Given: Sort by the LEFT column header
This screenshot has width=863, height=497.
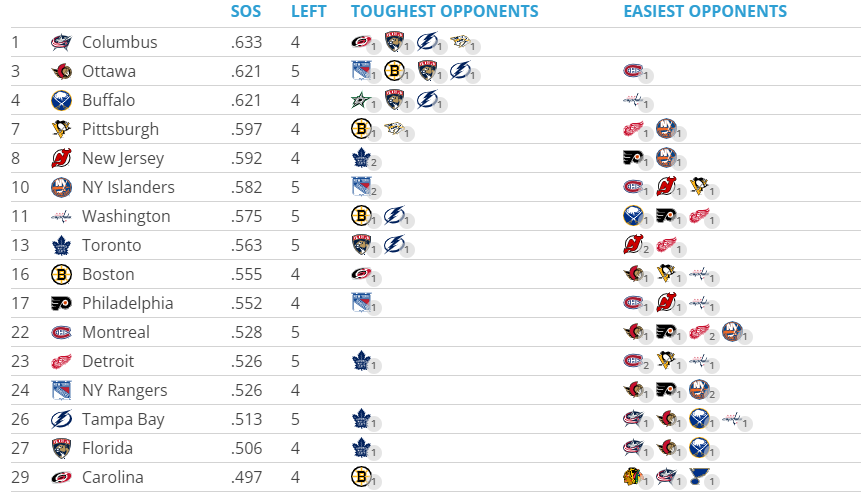Looking at the screenshot, I should (309, 12).
